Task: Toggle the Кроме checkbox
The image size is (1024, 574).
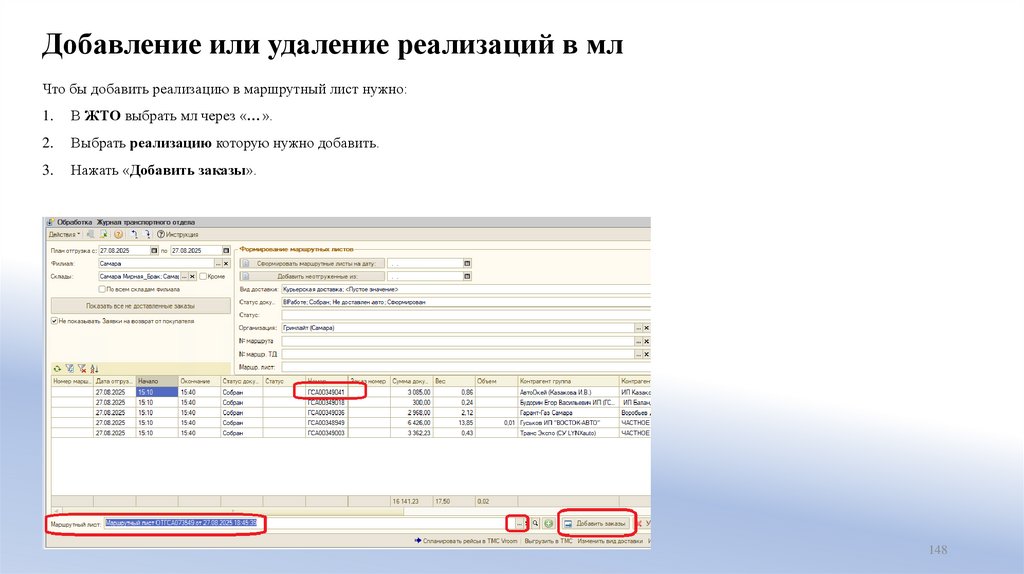Action: tap(203, 276)
